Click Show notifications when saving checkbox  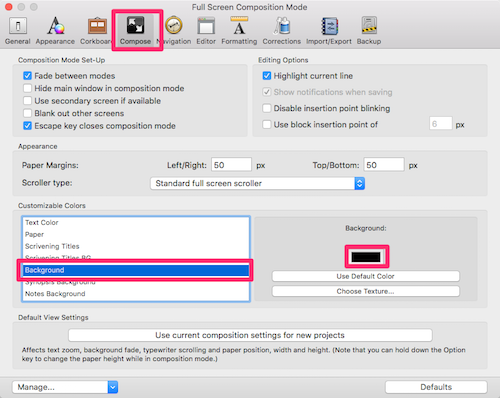pos(267,92)
